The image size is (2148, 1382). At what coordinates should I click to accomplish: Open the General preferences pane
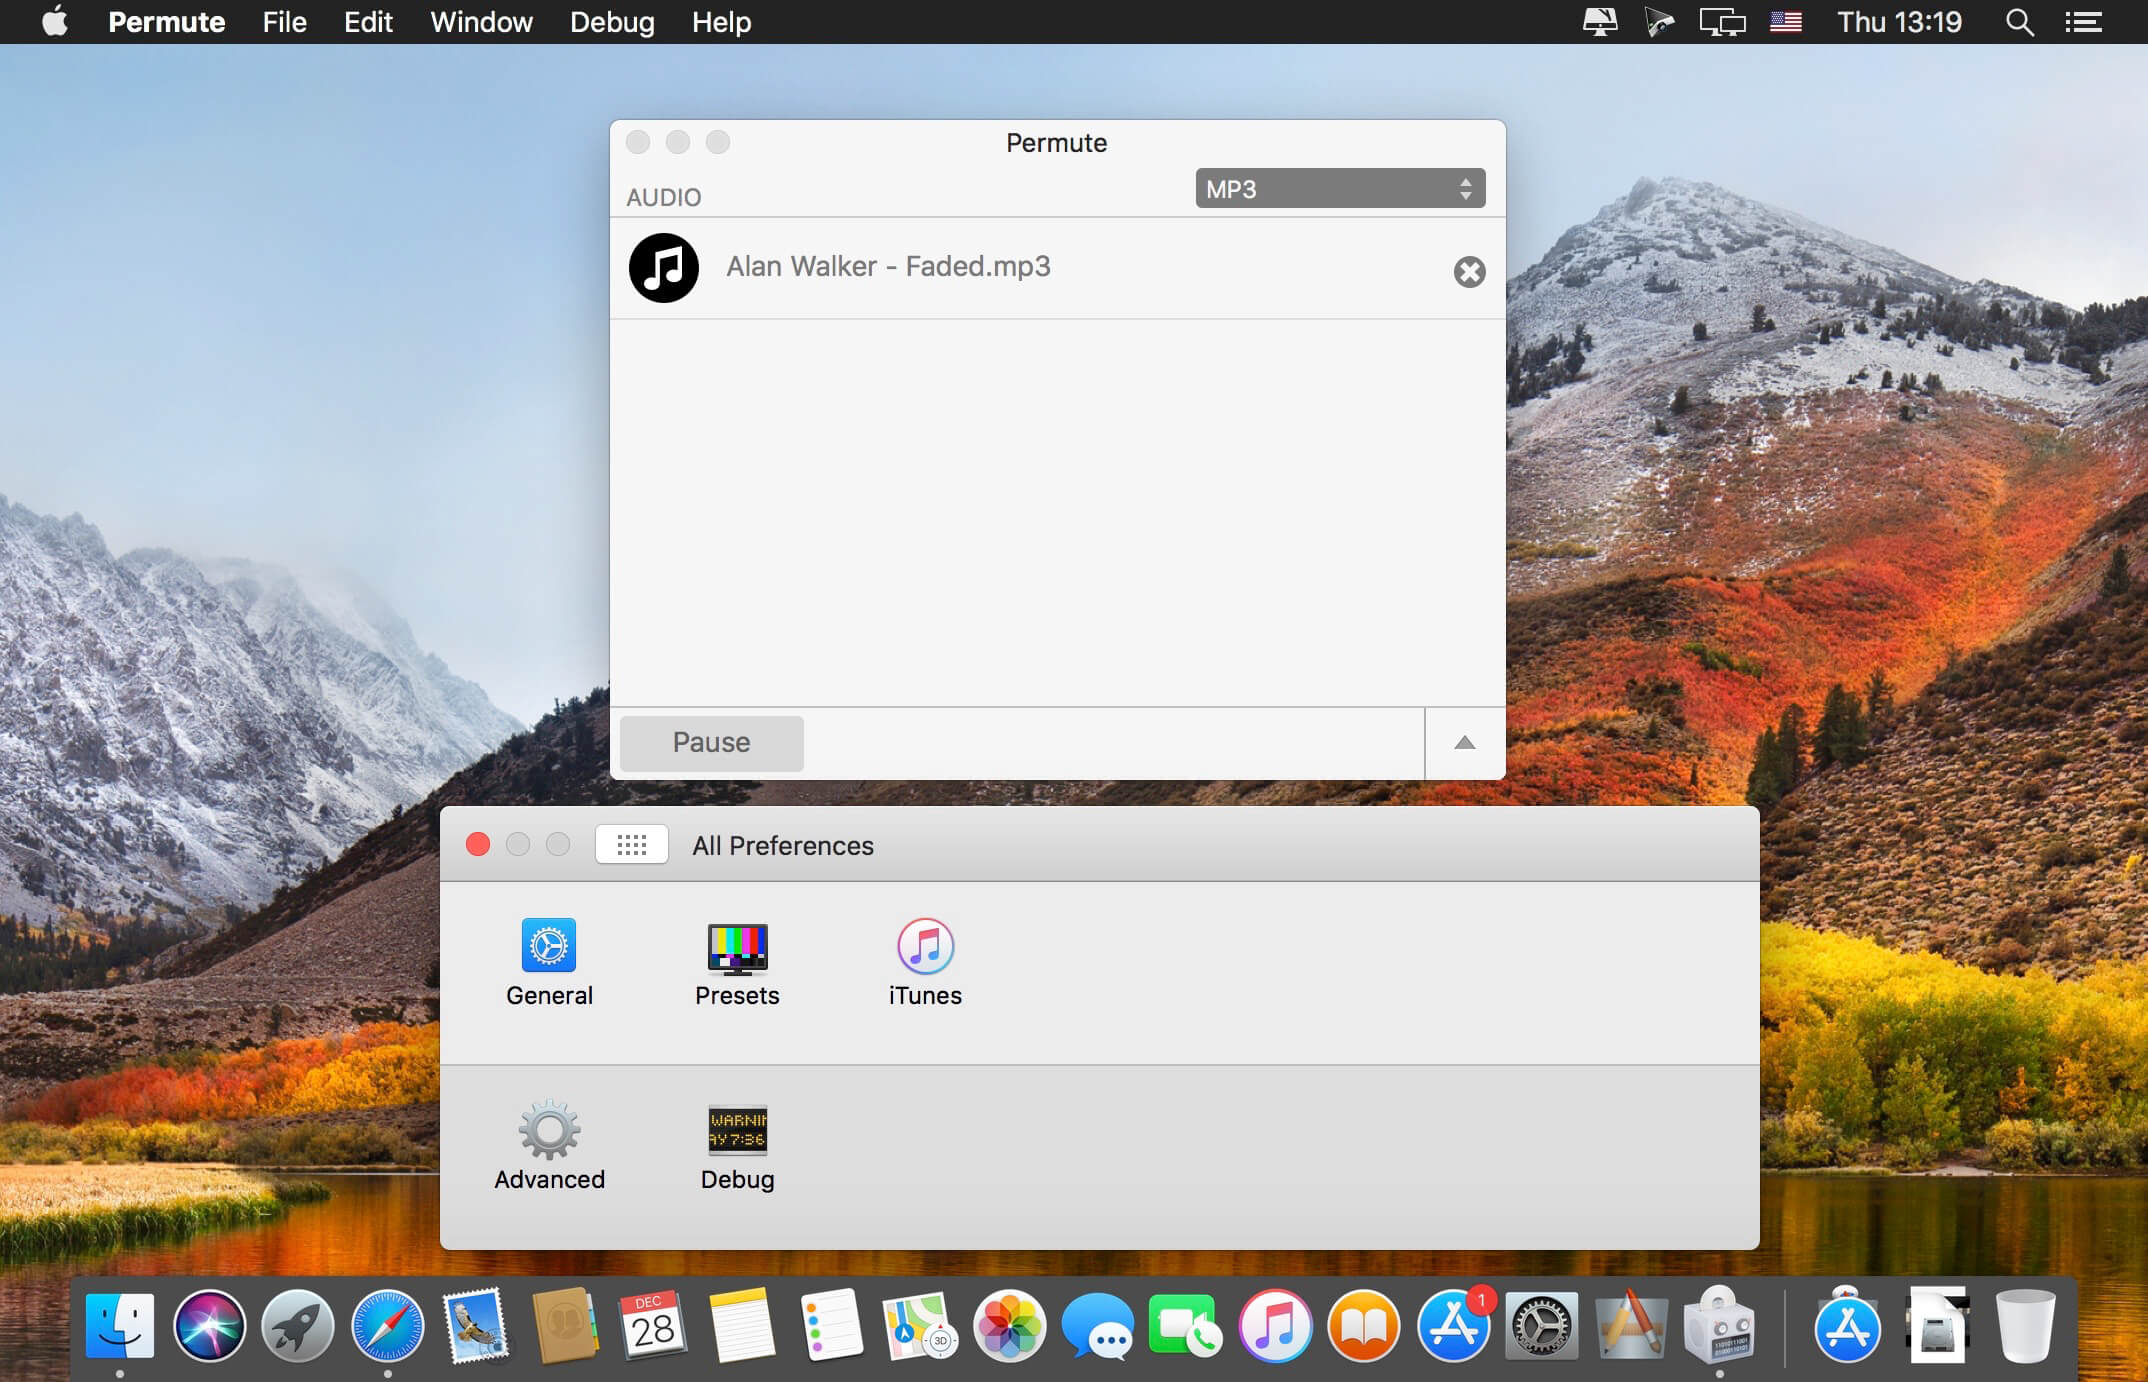click(x=549, y=962)
